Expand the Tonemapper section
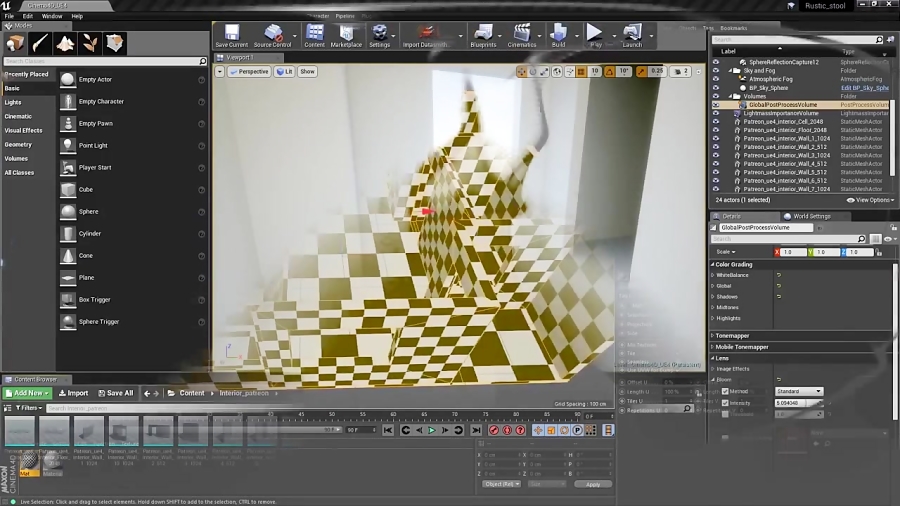 click(713, 336)
